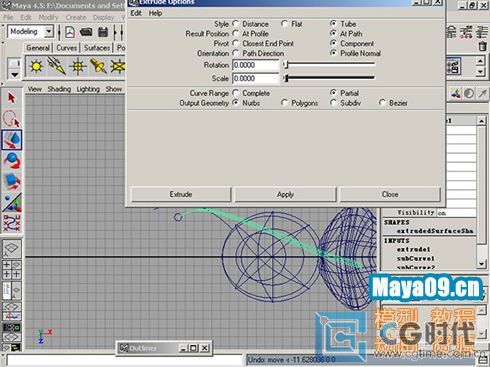
Task: Click the new scene icon
Action: point(70,32)
